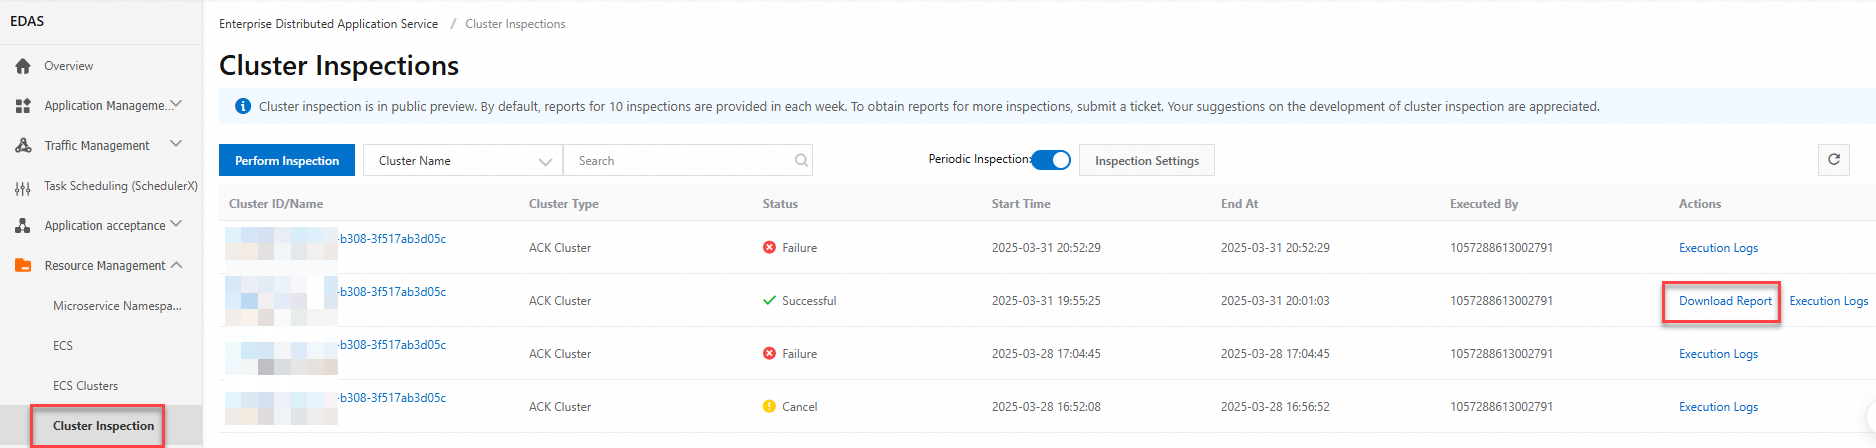This screenshot has width=1876, height=448.
Task: Click the Start Time column header
Action: tap(1021, 203)
